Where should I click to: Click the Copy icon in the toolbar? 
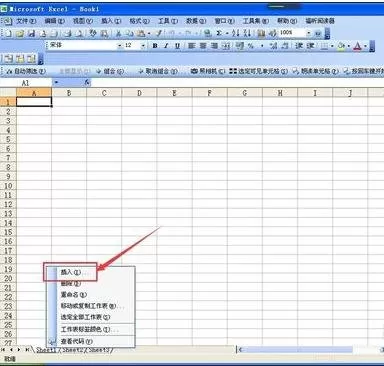(x=129, y=33)
